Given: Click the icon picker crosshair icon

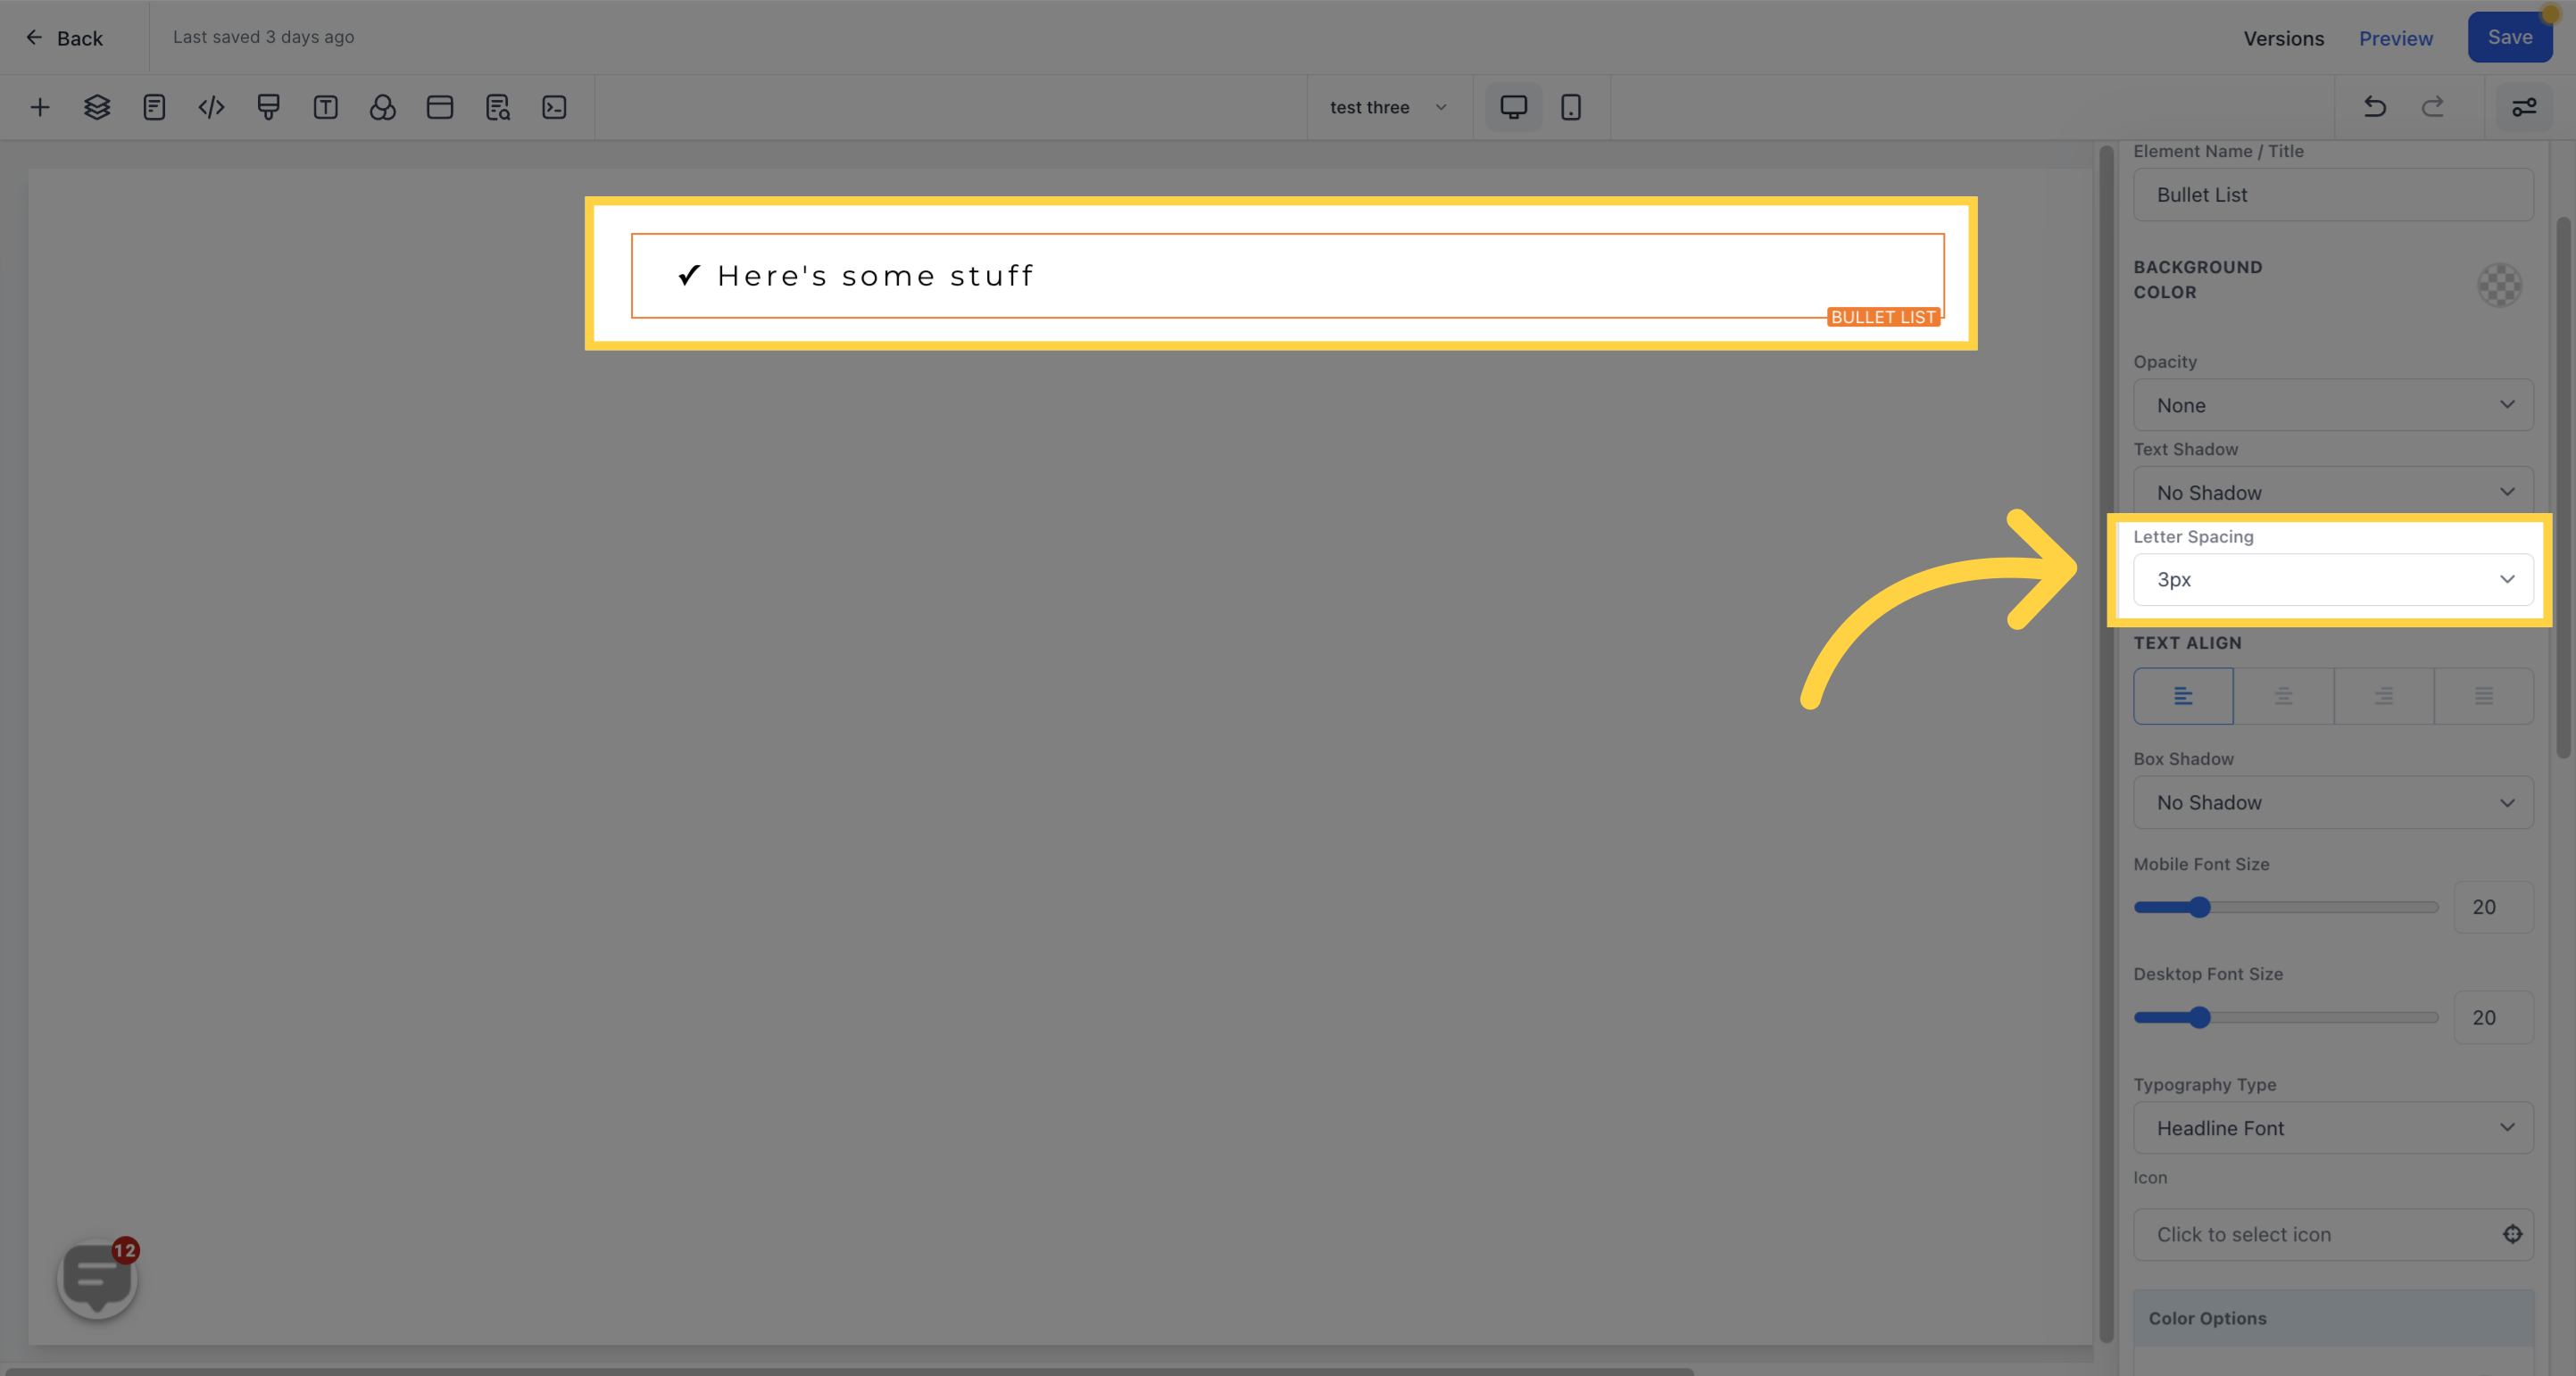Looking at the screenshot, I should coord(2512,1234).
